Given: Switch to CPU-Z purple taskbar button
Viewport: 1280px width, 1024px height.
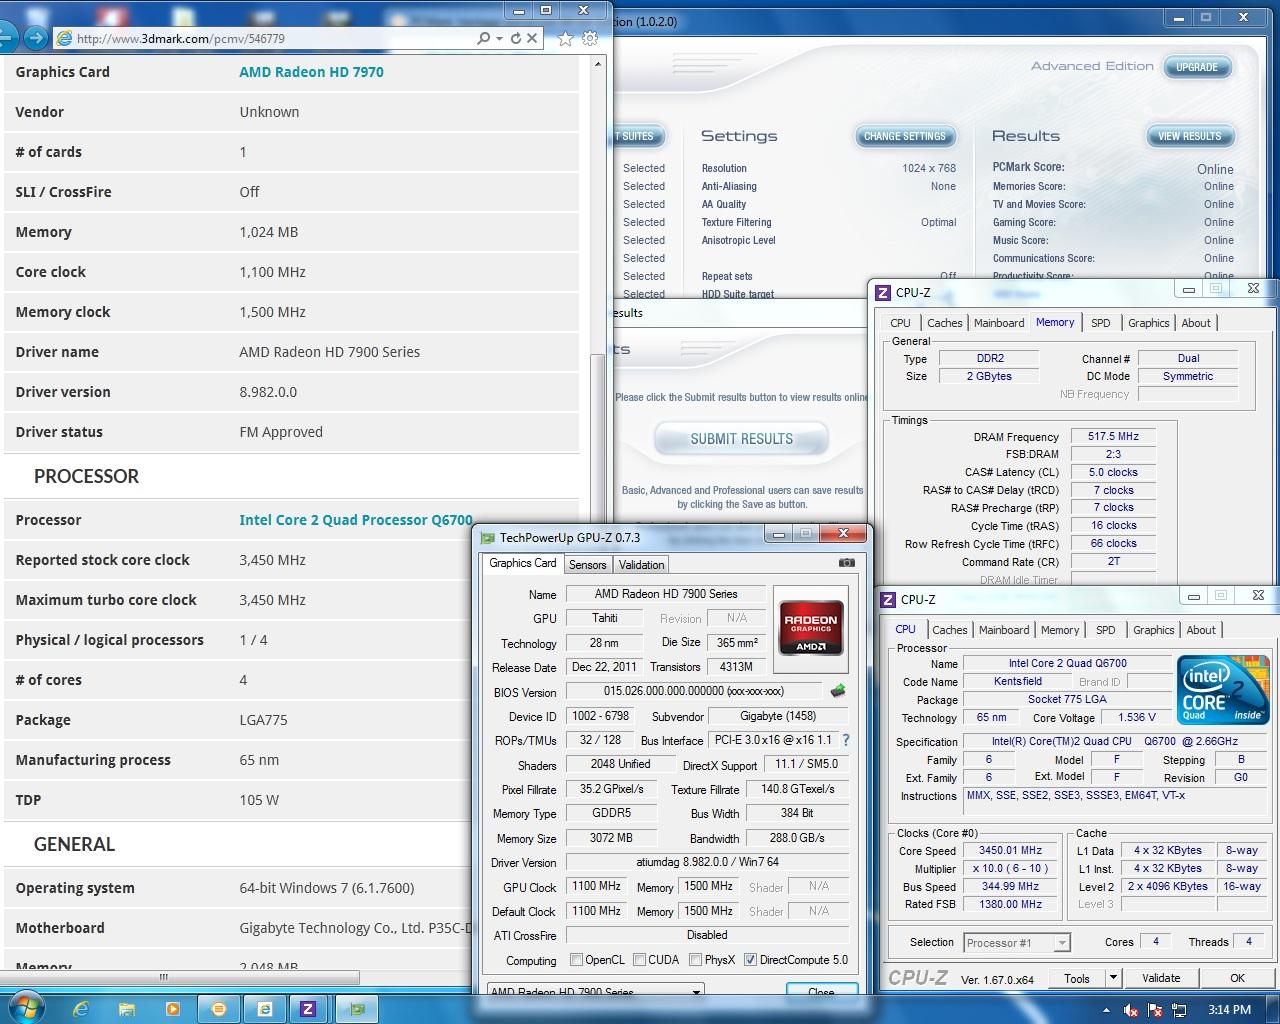Looking at the screenshot, I should 309,1009.
